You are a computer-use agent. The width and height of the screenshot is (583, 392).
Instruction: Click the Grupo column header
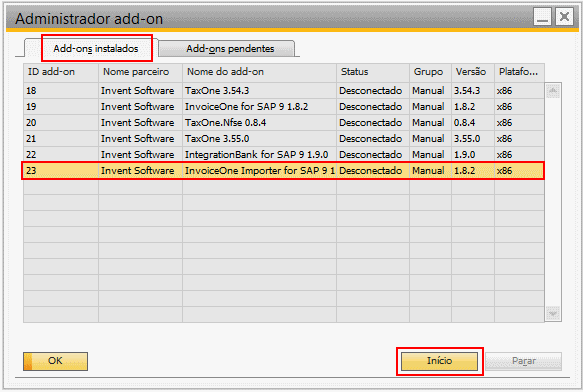click(x=431, y=72)
